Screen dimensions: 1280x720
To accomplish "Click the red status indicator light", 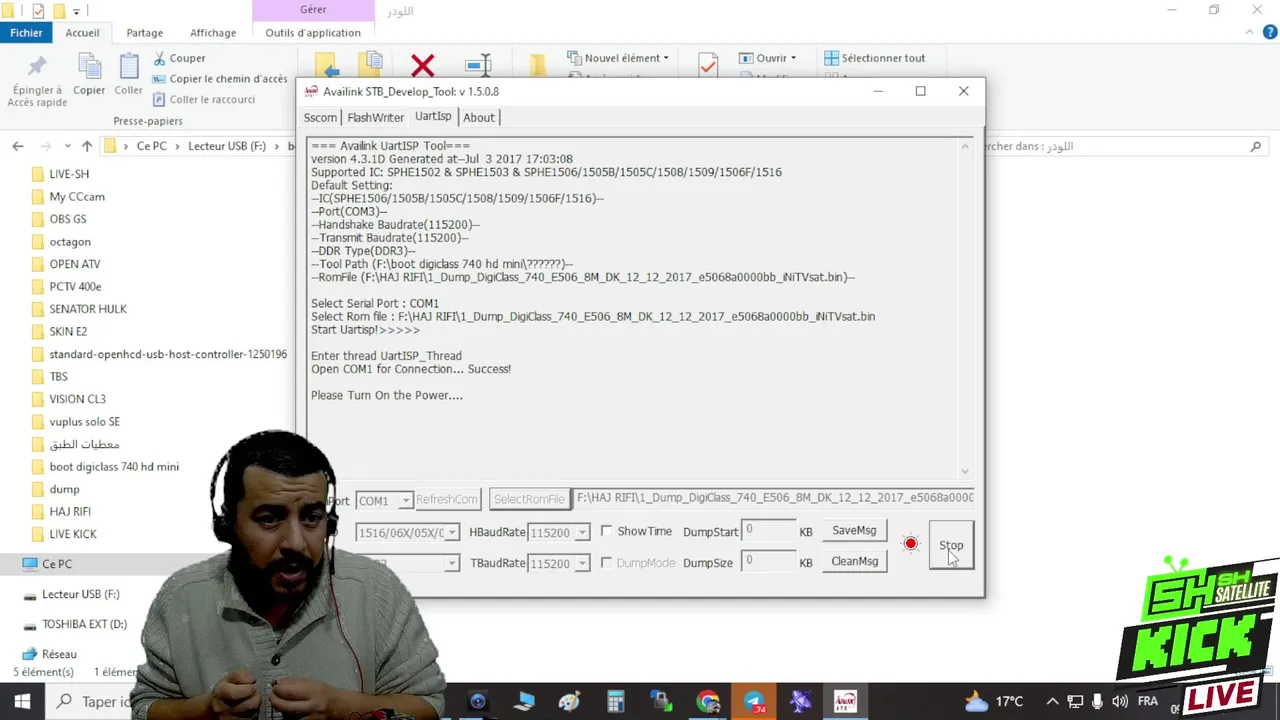I will 910,544.
